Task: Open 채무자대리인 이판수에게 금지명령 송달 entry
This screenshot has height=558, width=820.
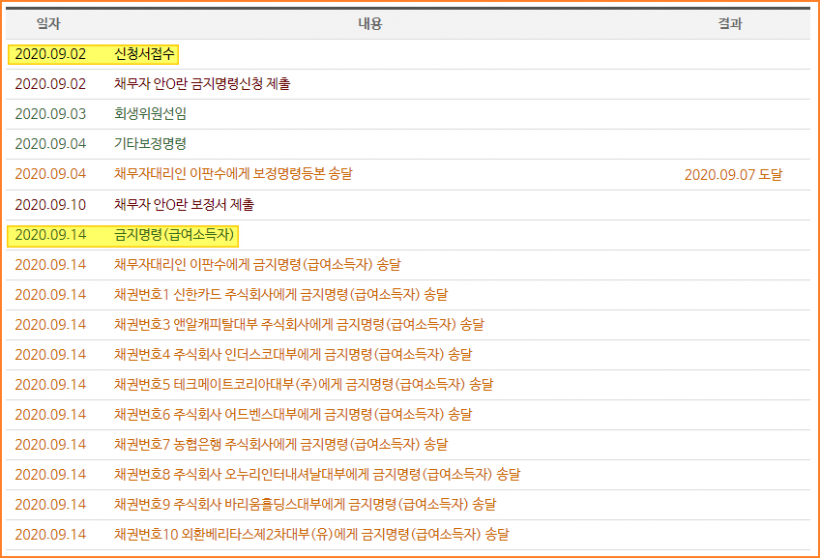Action: coord(257,265)
